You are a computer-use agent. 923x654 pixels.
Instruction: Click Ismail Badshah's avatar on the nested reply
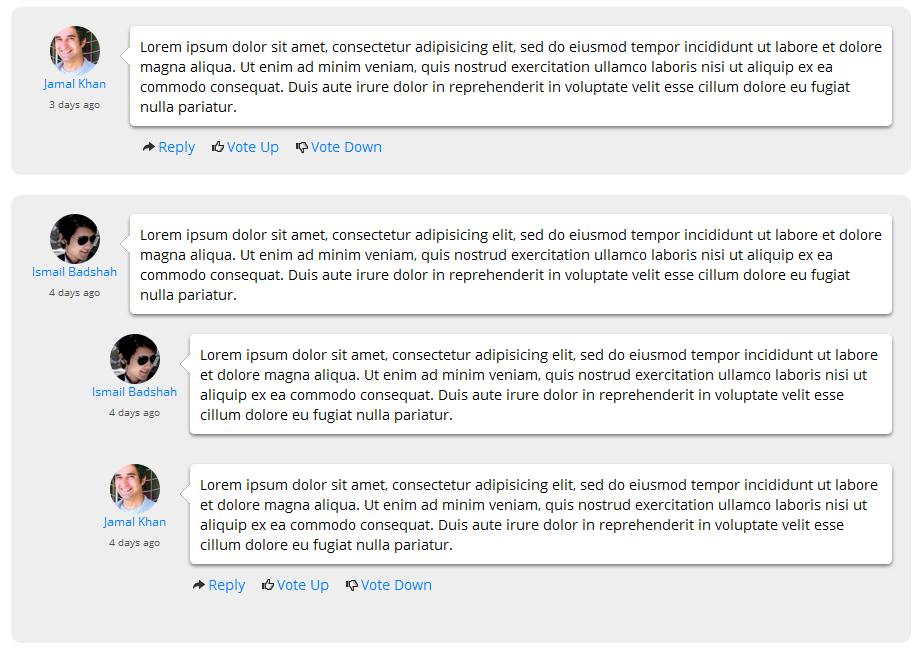(x=135, y=358)
